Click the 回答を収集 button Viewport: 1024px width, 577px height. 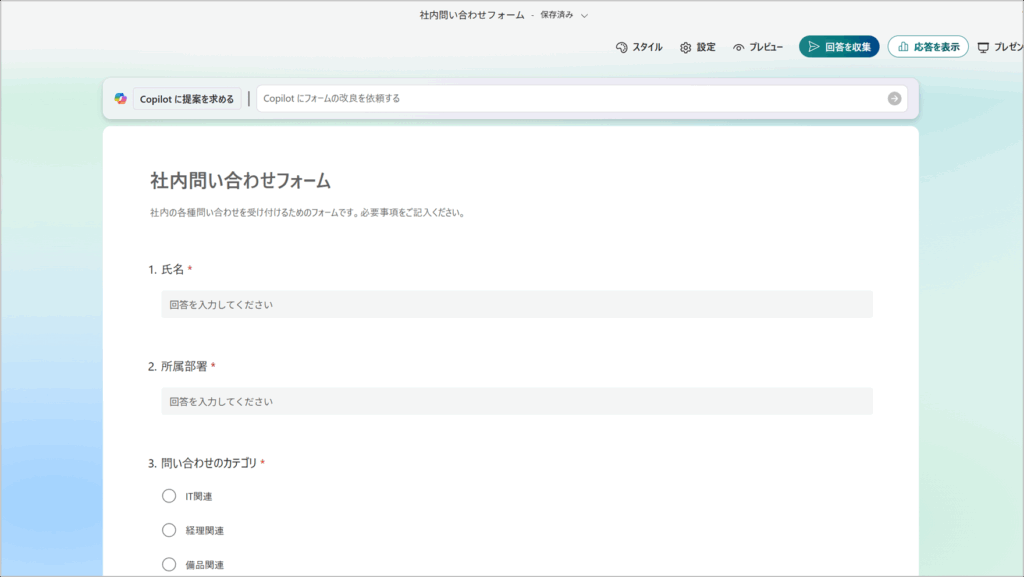(838, 47)
